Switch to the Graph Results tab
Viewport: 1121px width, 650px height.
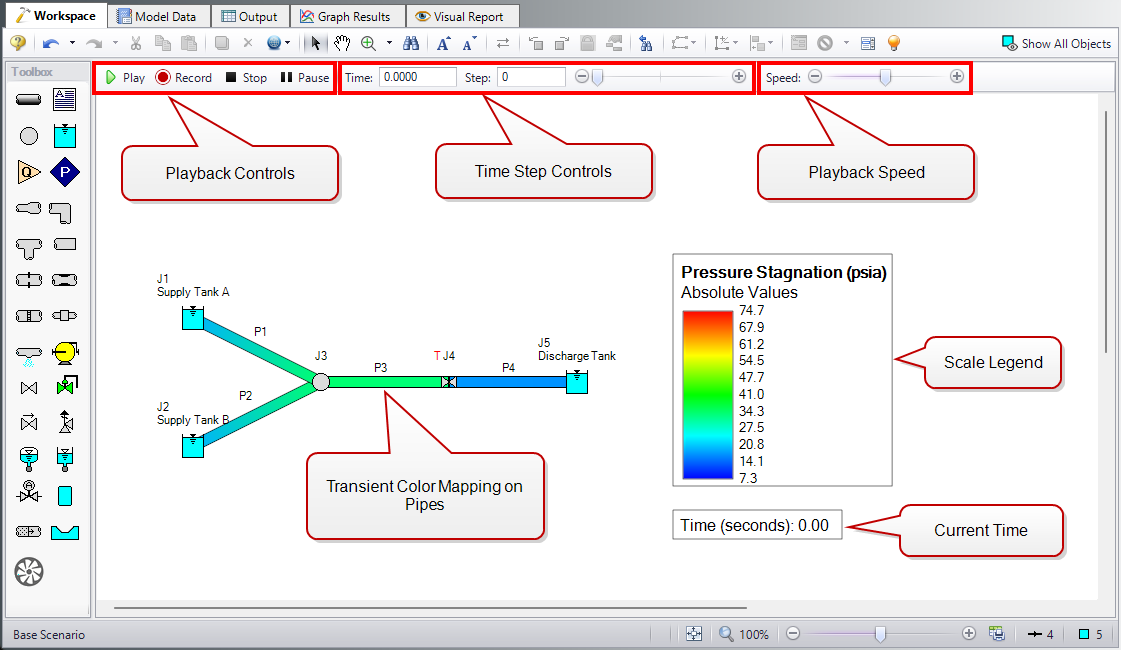(345, 16)
